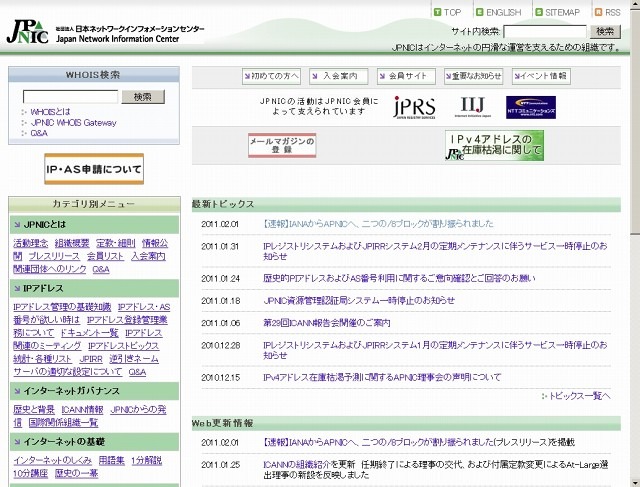Open the ドキュメント一覧 link
This screenshot has height=487, width=640.
(89, 333)
